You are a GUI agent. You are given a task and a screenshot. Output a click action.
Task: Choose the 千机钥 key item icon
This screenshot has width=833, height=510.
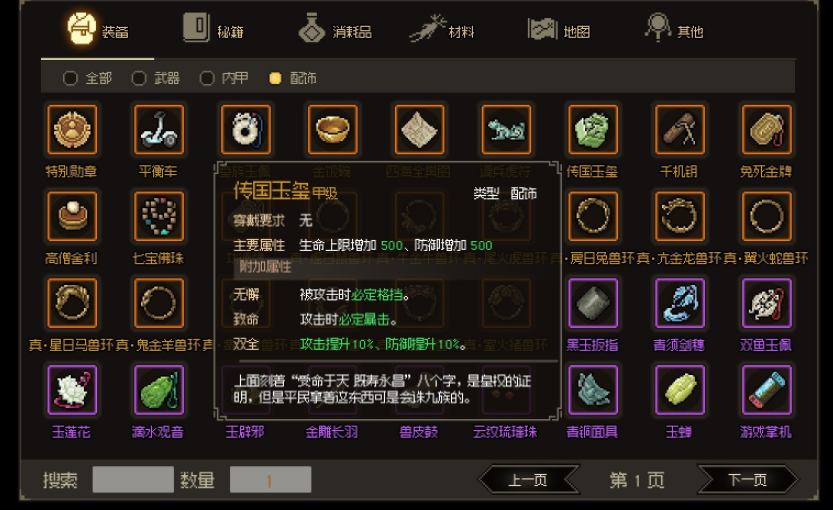[x=679, y=130]
